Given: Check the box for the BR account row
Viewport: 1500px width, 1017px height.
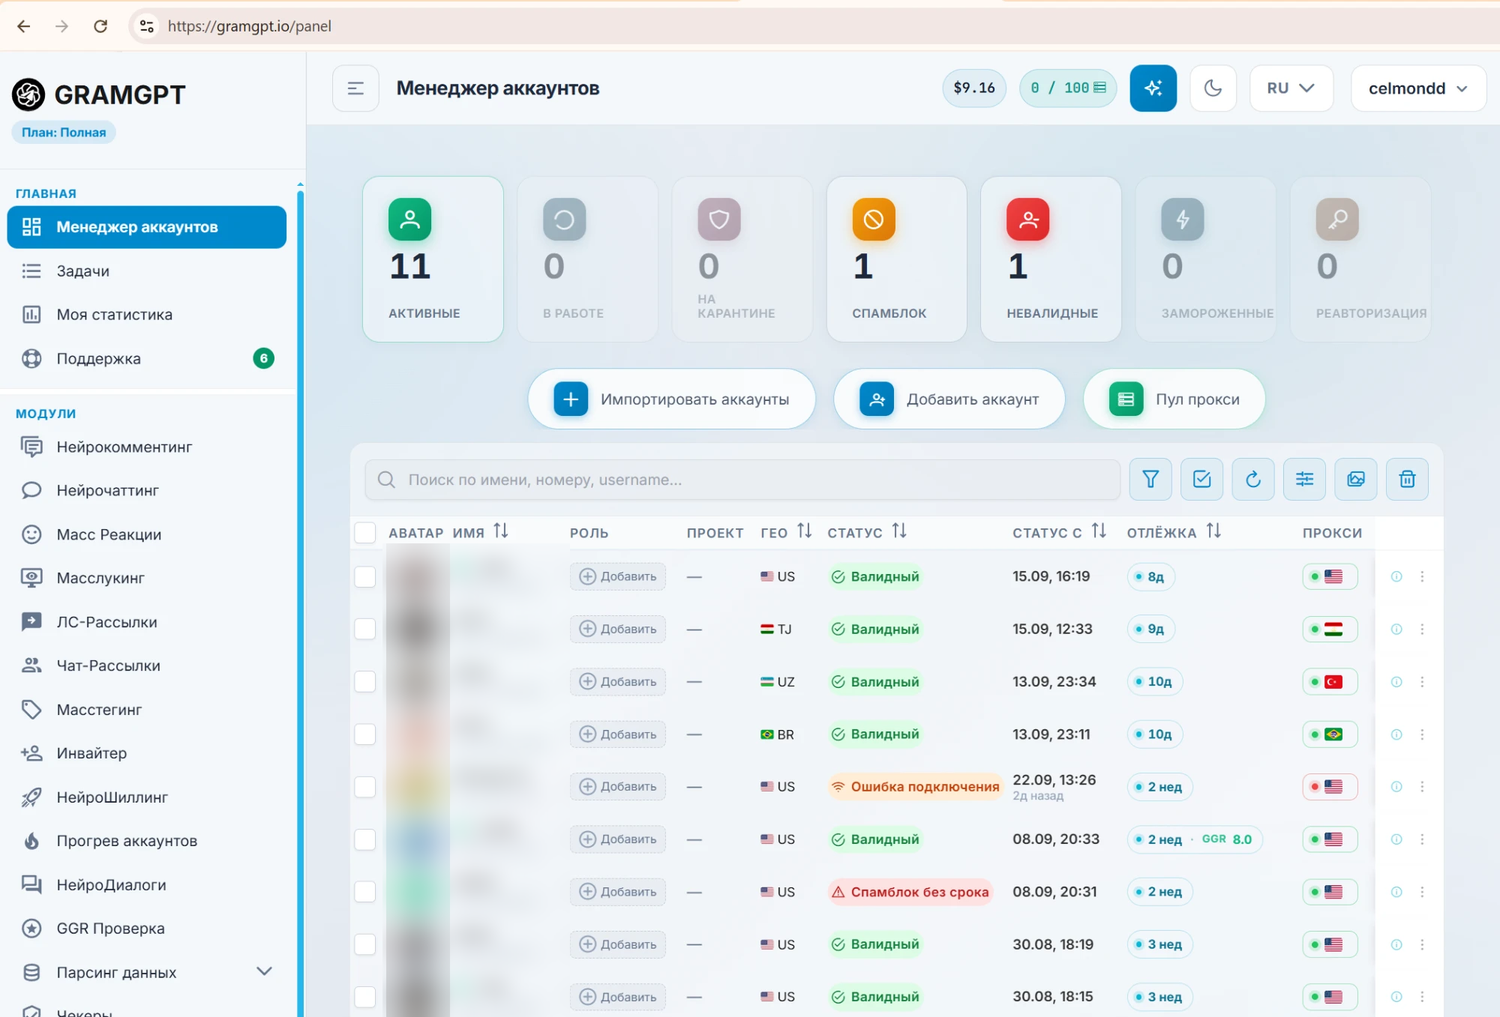Looking at the screenshot, I should [x=365, y=734].
